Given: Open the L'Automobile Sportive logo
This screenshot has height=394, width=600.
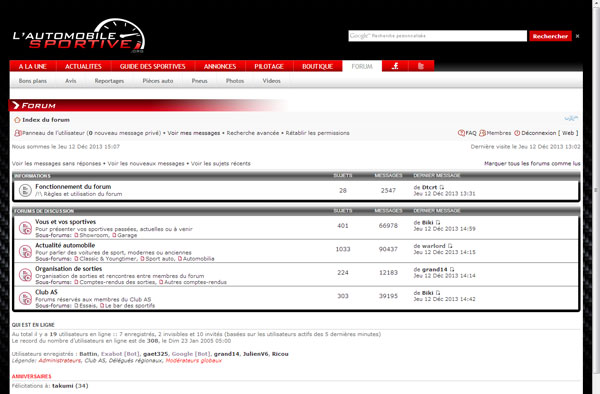Looking at the screenshot, I should [79, 36].
